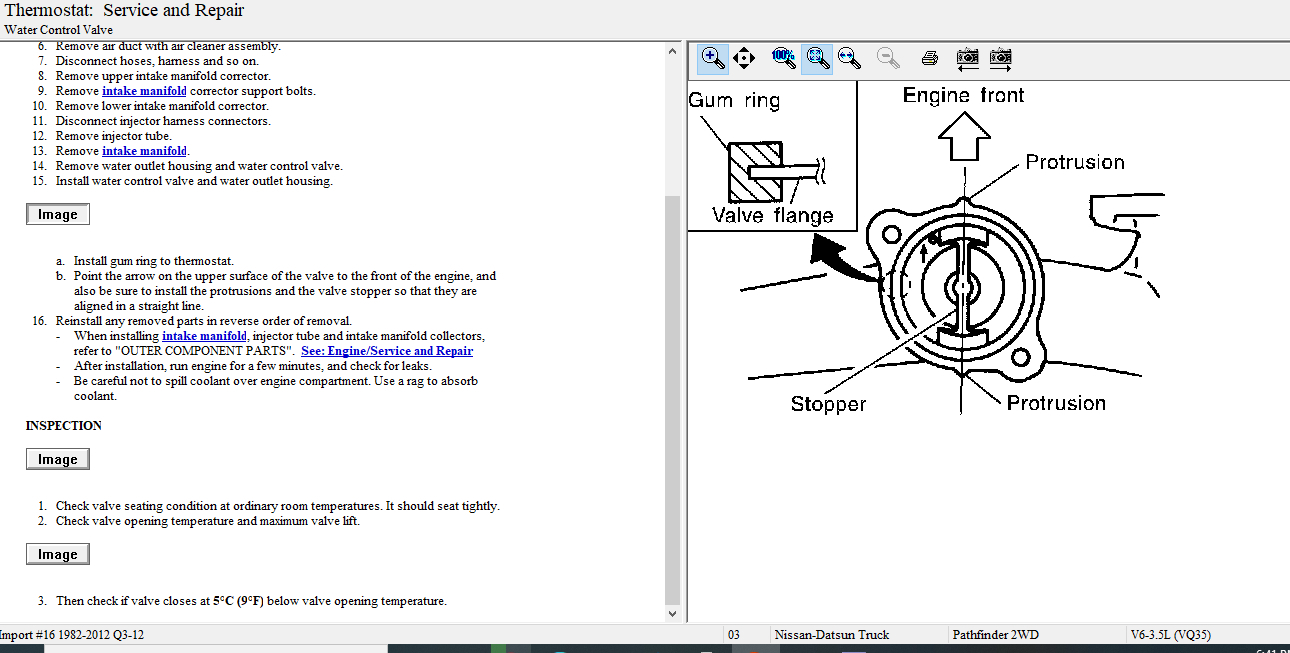Click the greyed-out zoom out magnifier
1290x653 pixels.
click(887, 58)
